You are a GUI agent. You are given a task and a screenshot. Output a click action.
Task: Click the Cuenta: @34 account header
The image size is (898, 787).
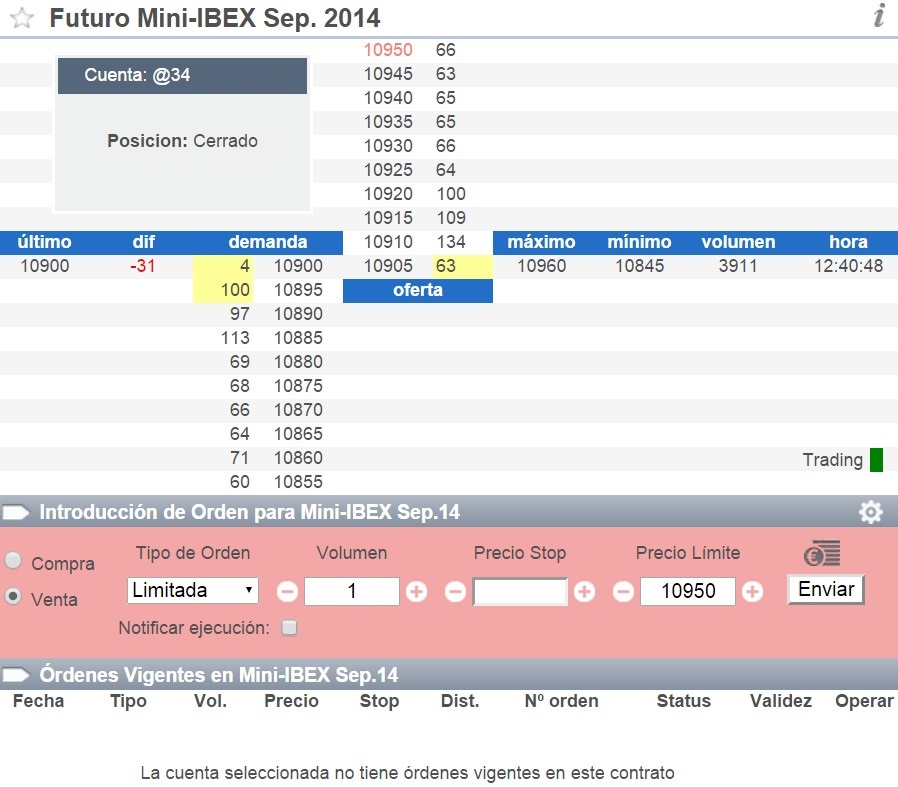(182, 76)
